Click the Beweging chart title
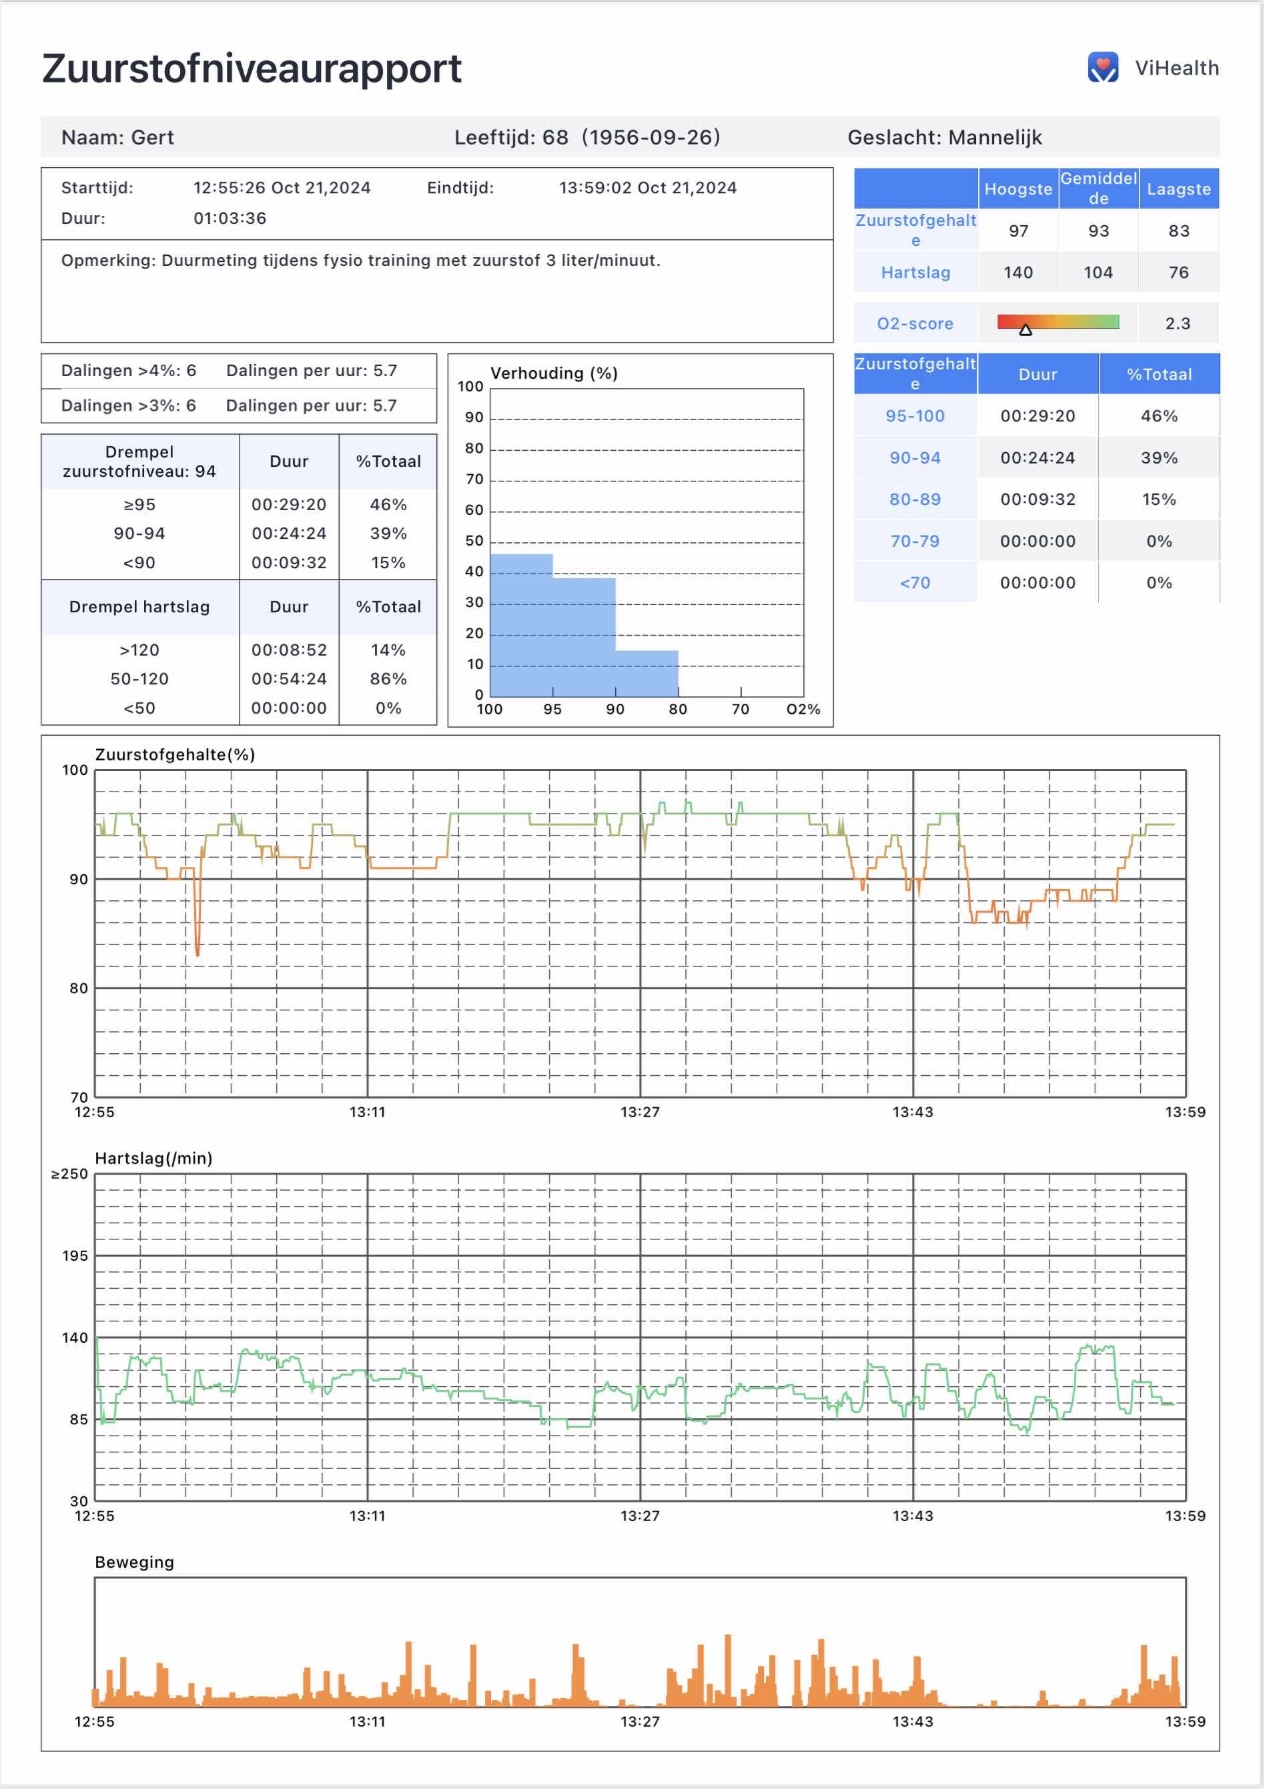The image size is (1264, 1789). pyautogui.click(x=134, y=1562)
